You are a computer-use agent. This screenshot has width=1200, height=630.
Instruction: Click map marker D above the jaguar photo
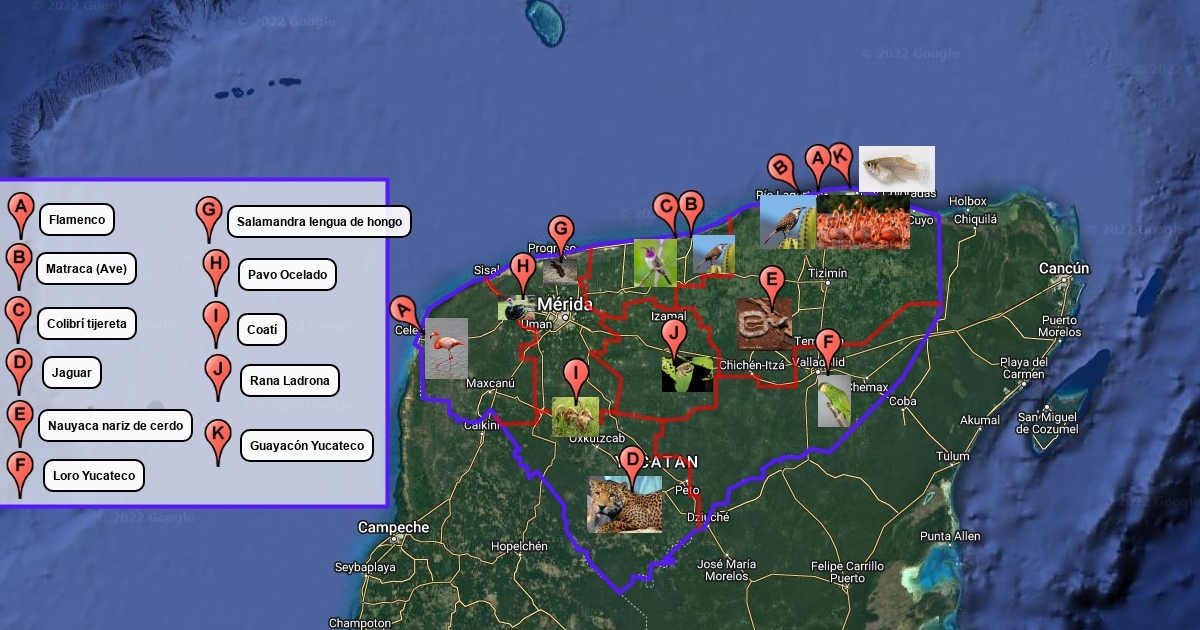click(x=631, y=463)
